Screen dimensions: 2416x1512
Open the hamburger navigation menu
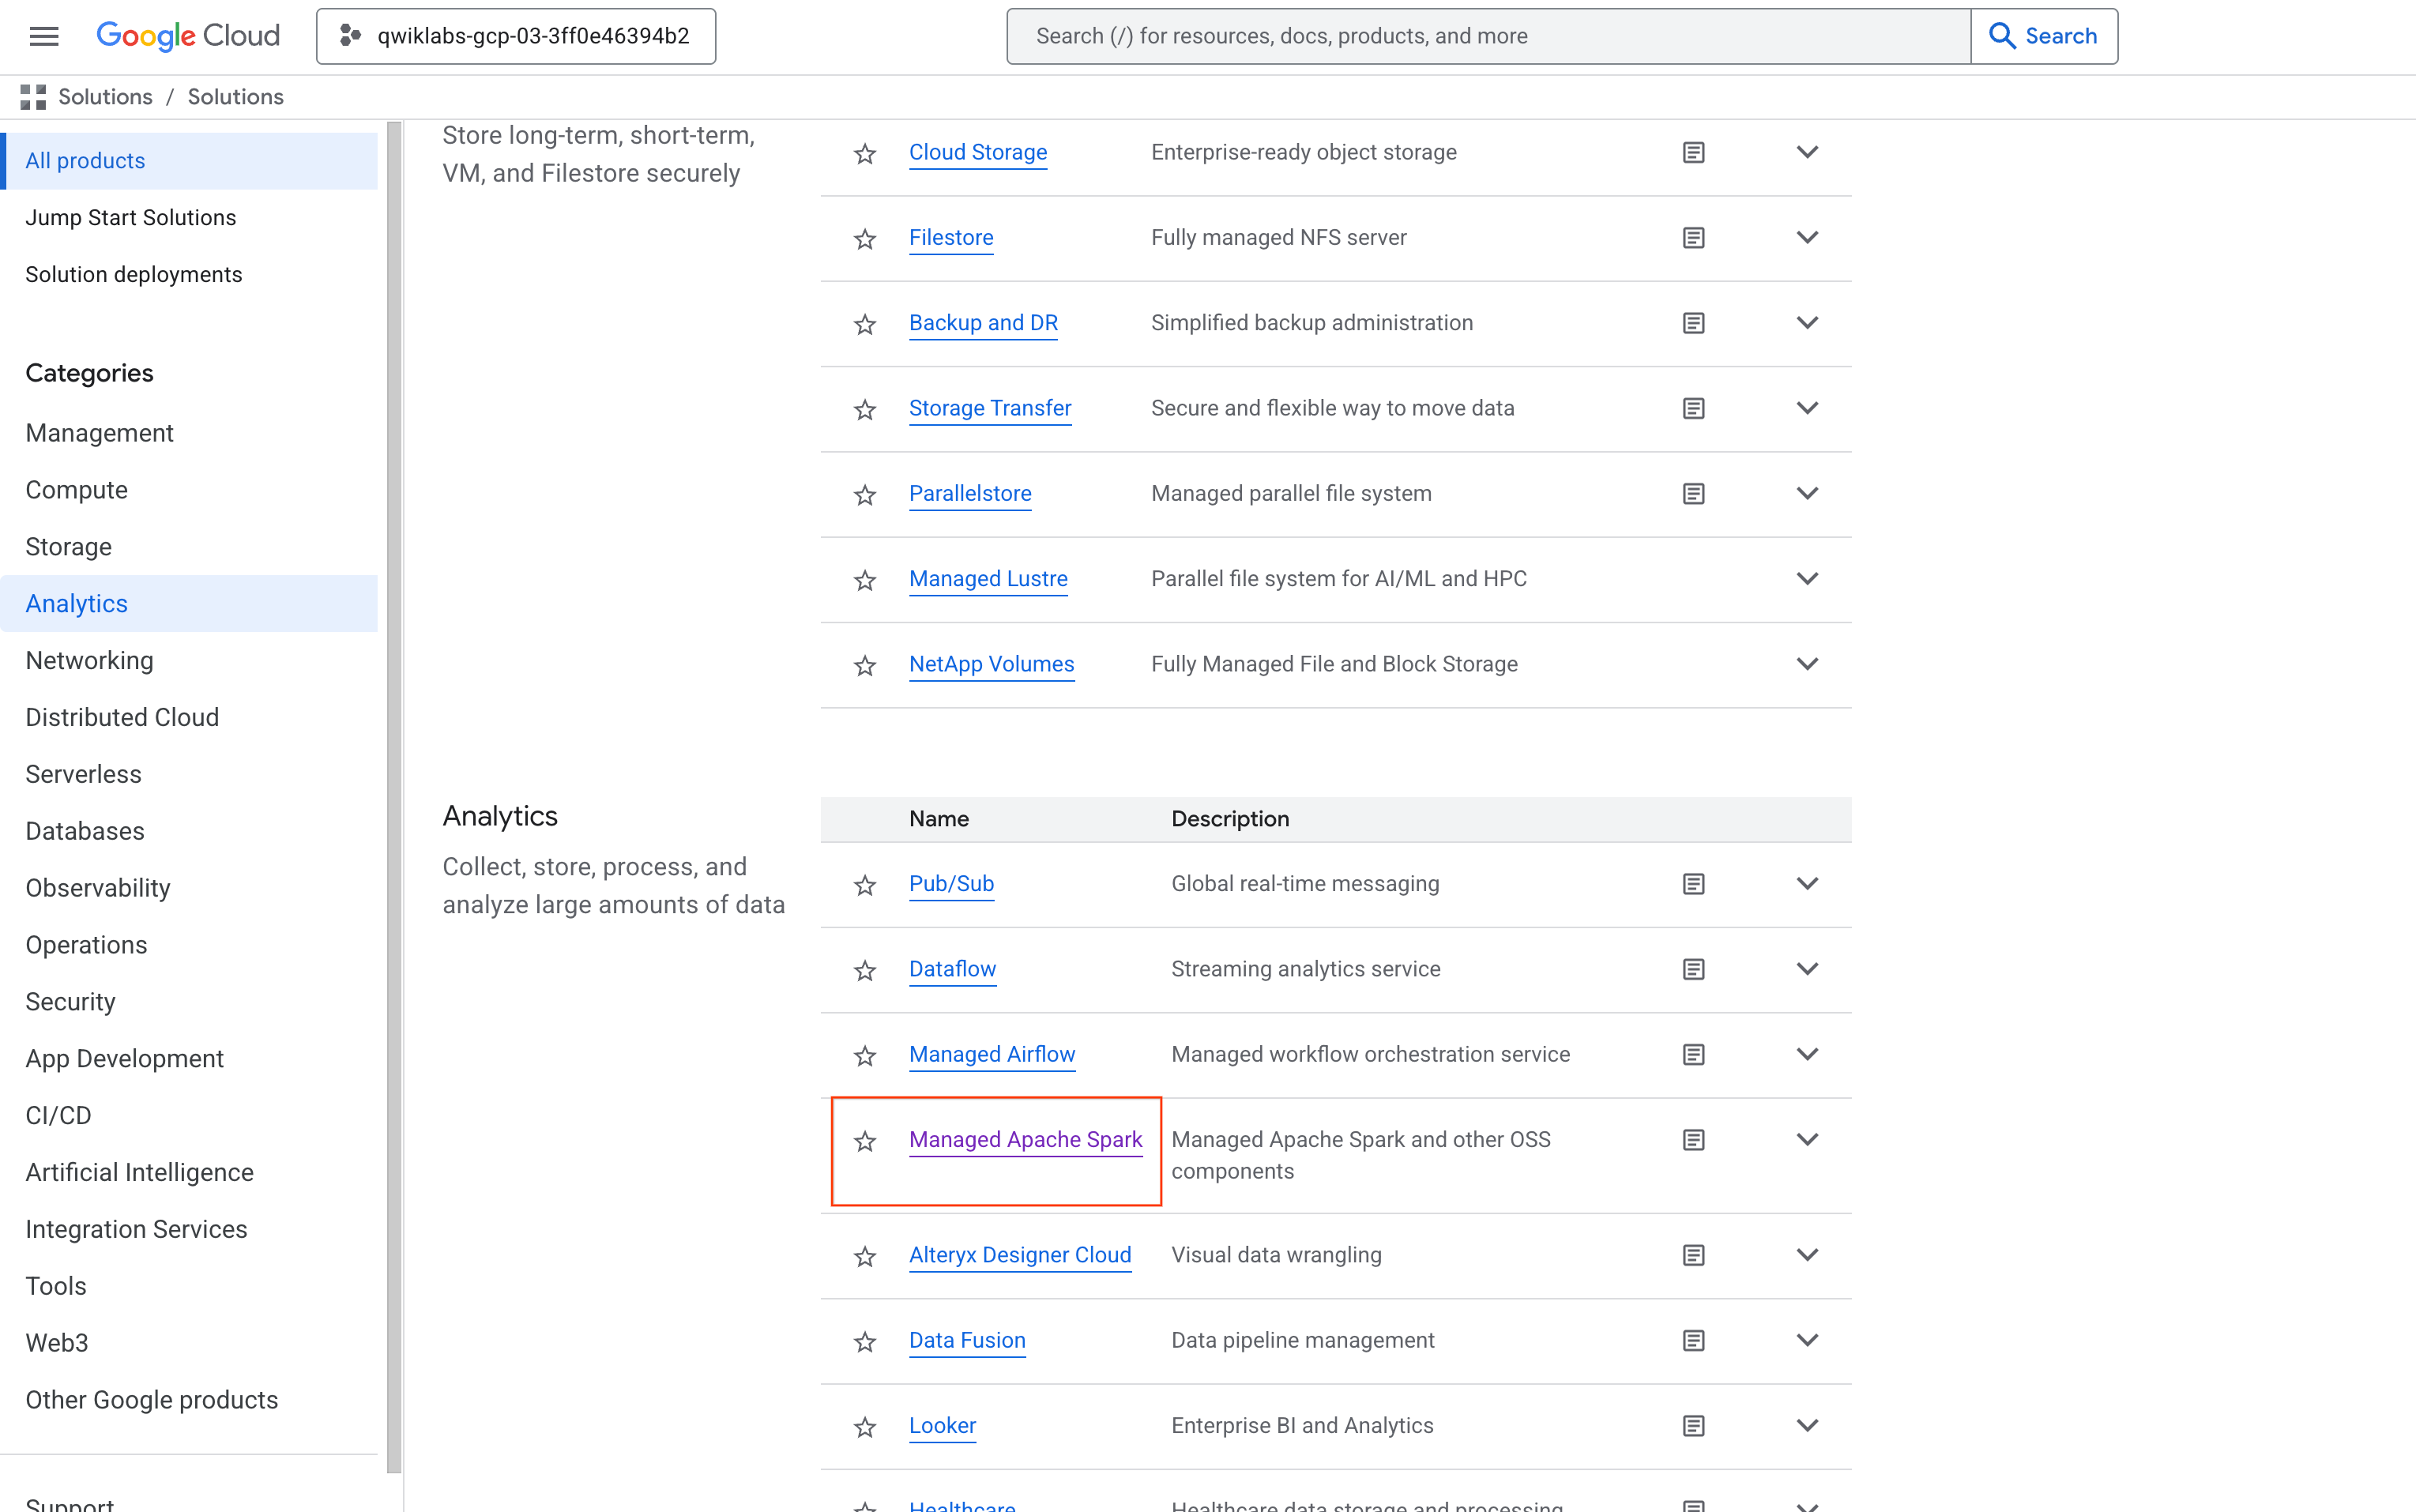coord(43,35)
